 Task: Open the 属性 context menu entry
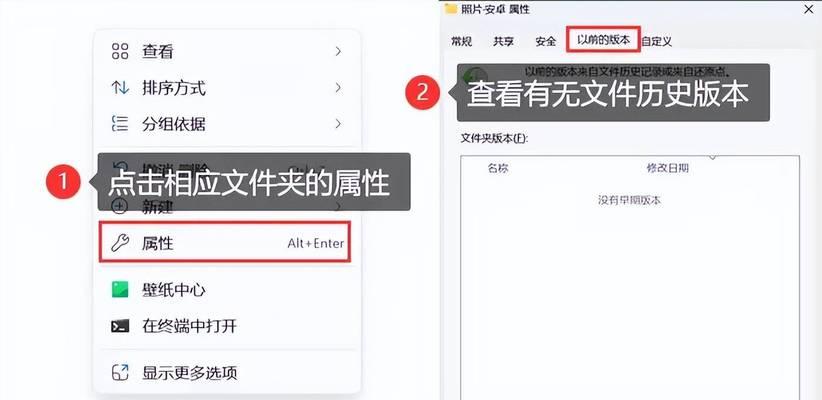[225, 243]
